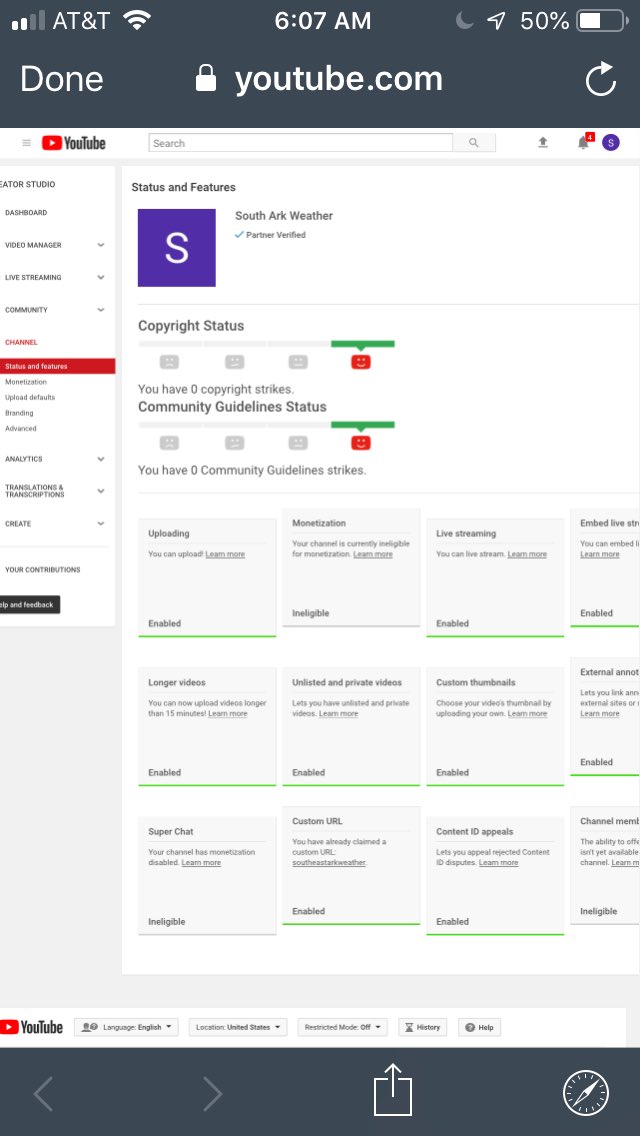Click Learn more in Custom thumbnails card
640x1136 pixels.
[527, 714]
